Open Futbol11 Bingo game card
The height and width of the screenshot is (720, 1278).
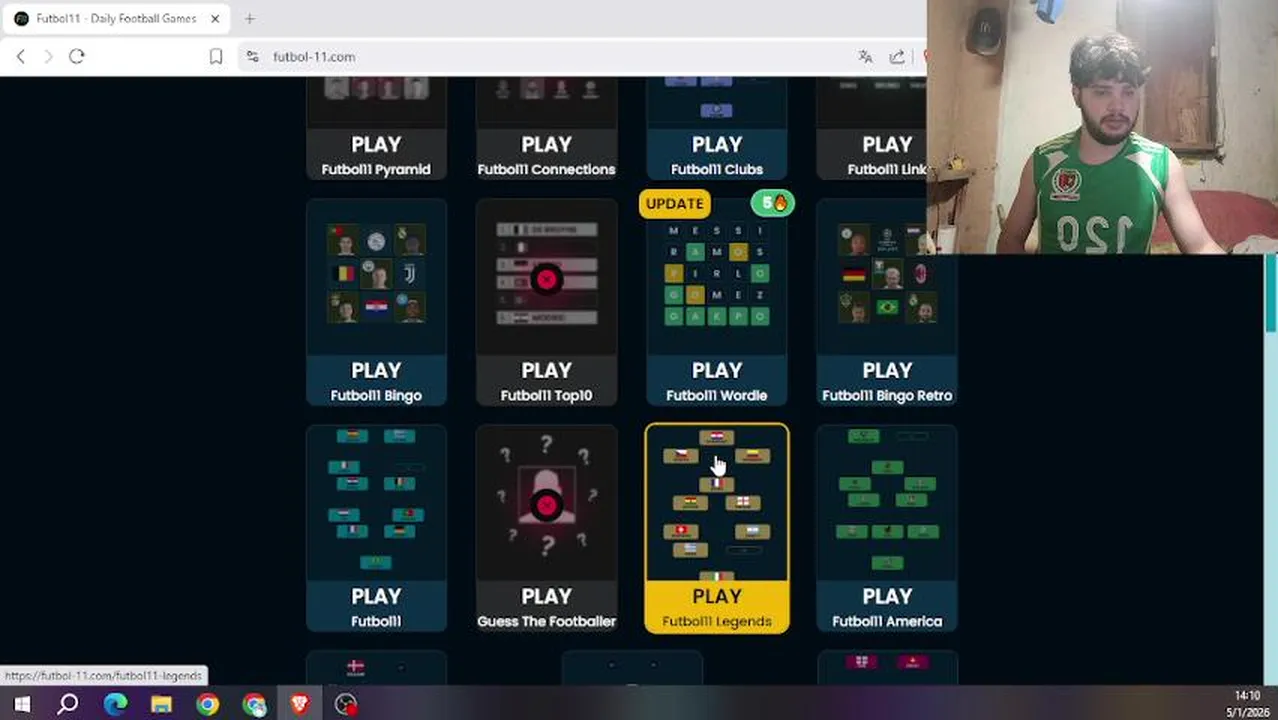point(376,302)
